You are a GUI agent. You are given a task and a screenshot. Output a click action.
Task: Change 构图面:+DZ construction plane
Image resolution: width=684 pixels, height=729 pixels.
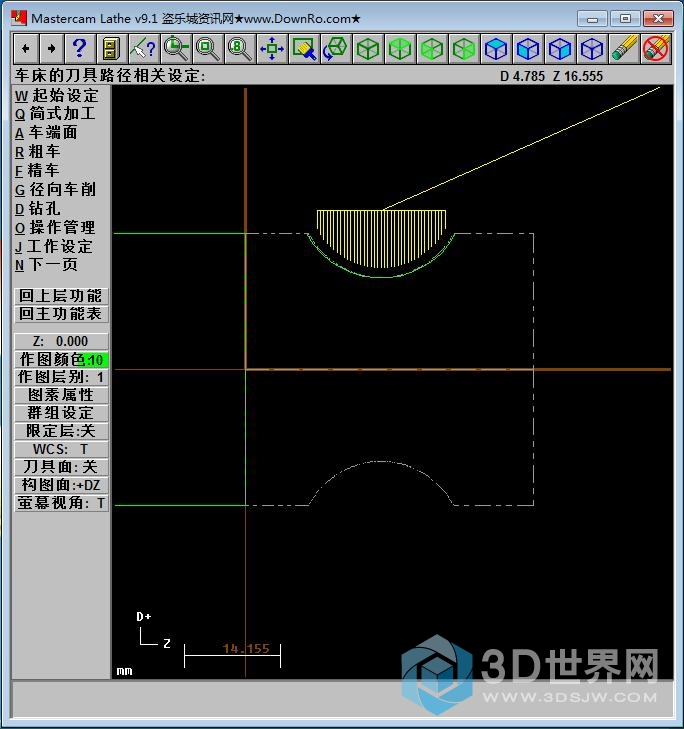(x=61, y=485)
